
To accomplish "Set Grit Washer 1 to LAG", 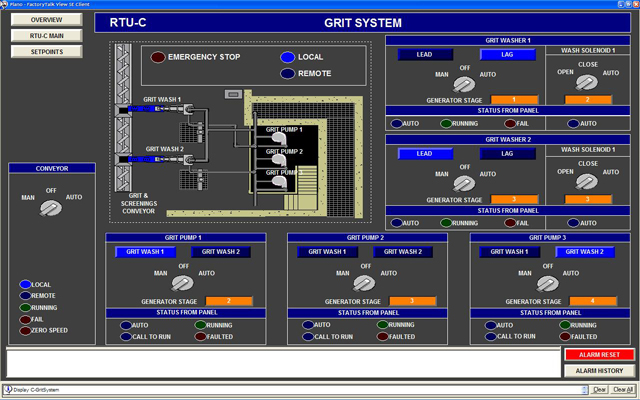I will 505,55.
